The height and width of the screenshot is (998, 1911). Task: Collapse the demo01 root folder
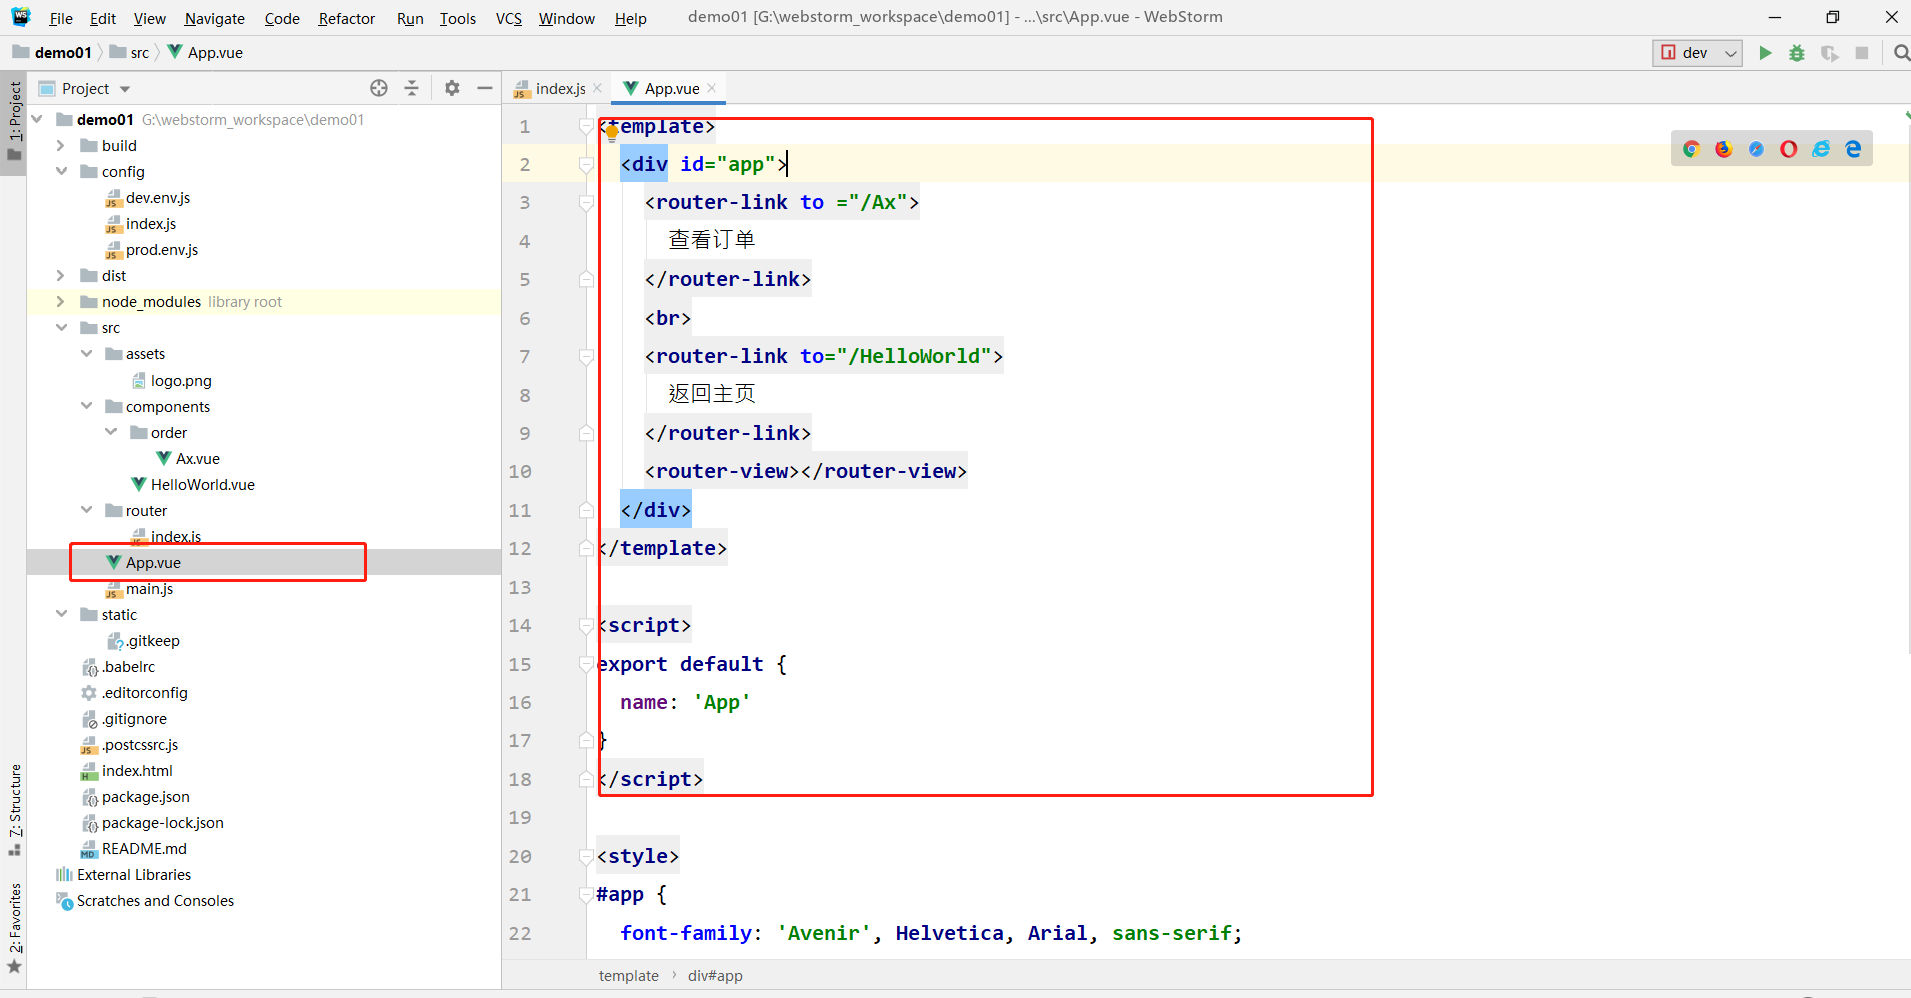pyautogui.click(x=37, y=119)
